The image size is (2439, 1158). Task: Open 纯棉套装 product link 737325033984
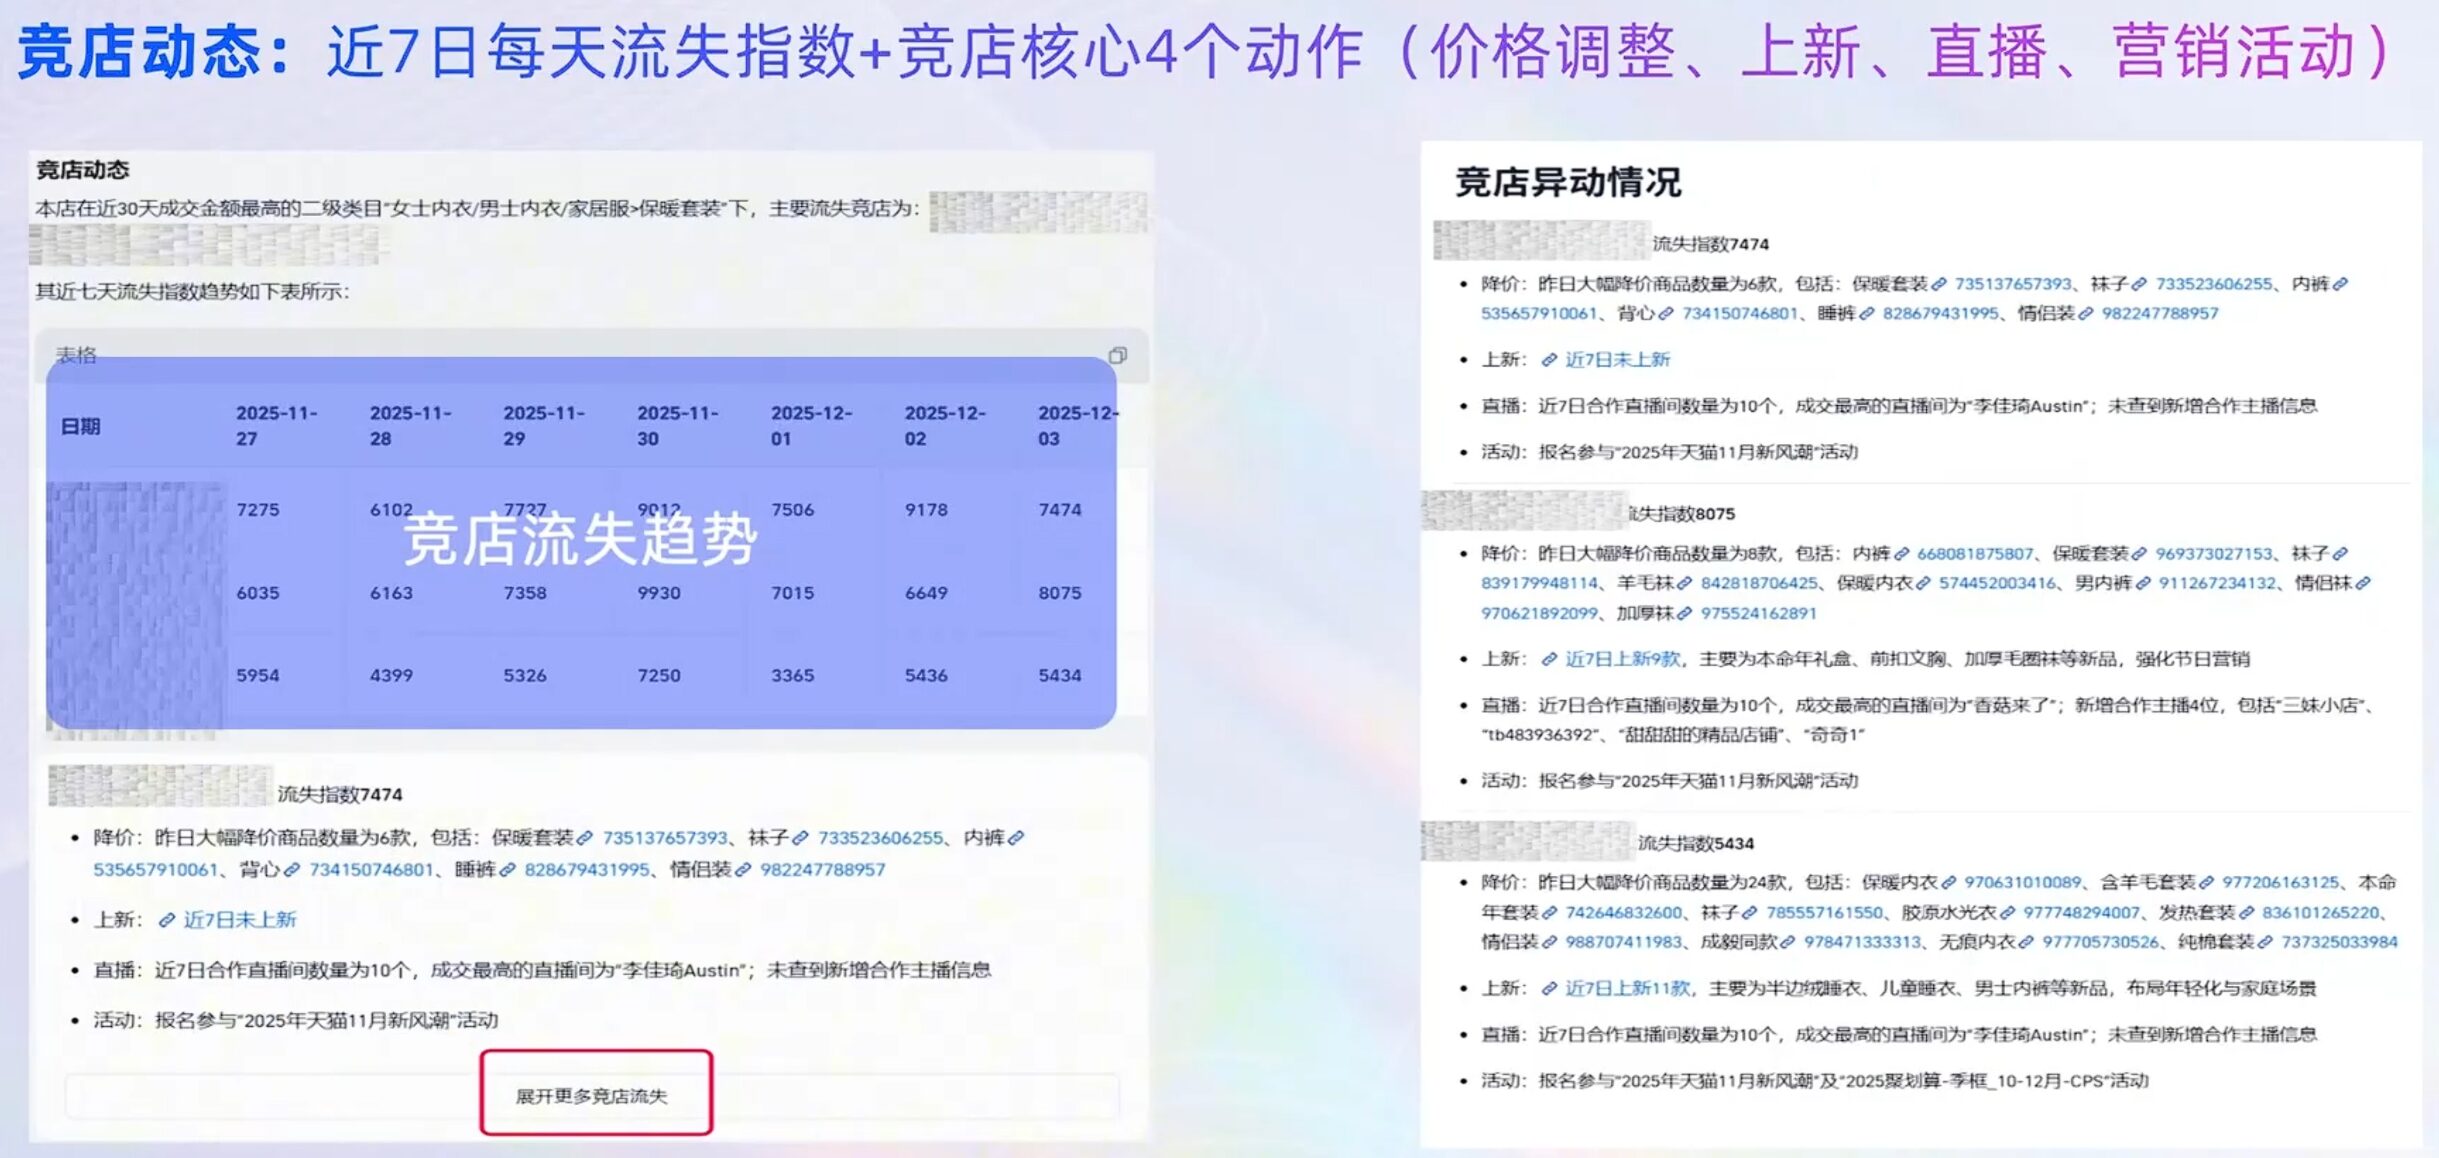tap(2340, 942)
